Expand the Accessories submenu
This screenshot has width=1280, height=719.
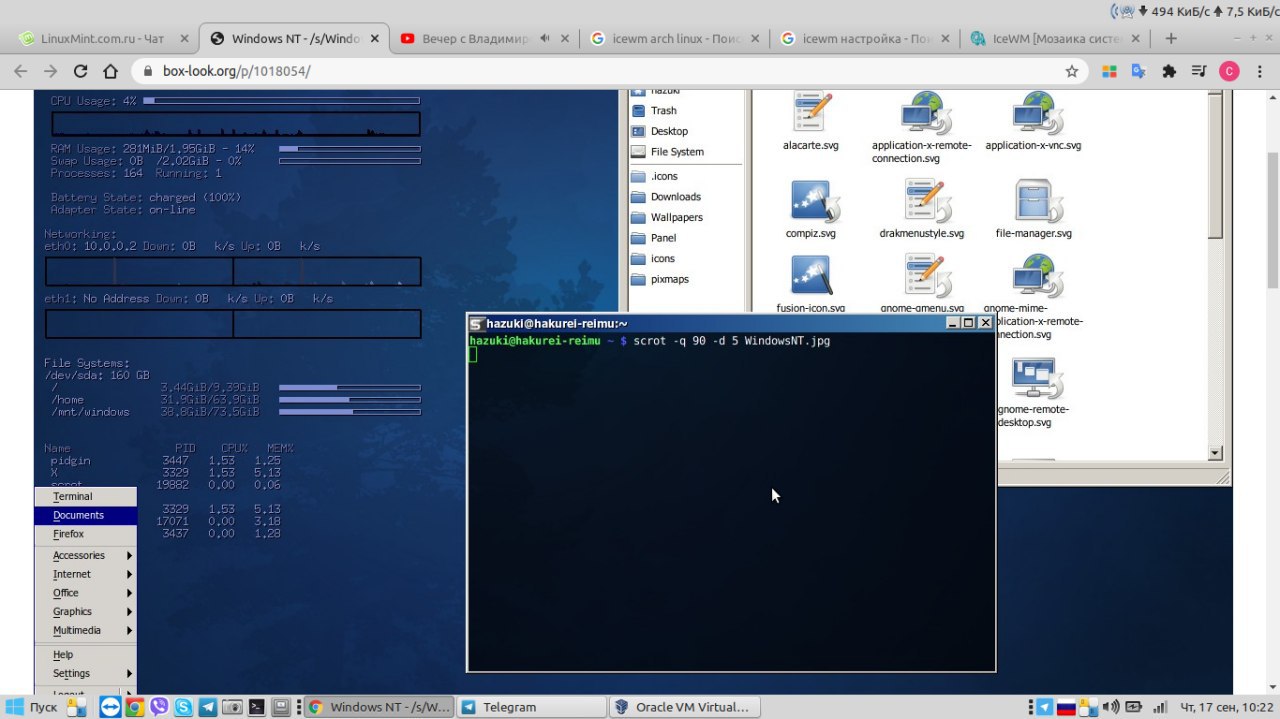(x=85, y=555)
